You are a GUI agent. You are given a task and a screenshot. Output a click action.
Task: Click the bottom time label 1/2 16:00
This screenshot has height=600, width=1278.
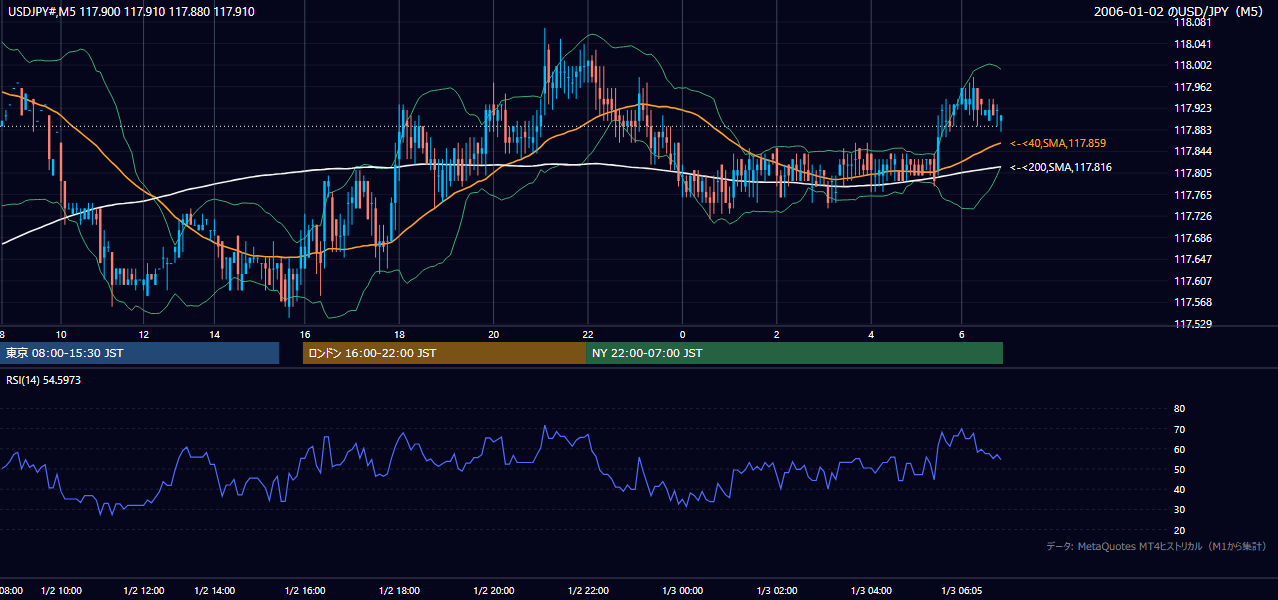(305, 591)
